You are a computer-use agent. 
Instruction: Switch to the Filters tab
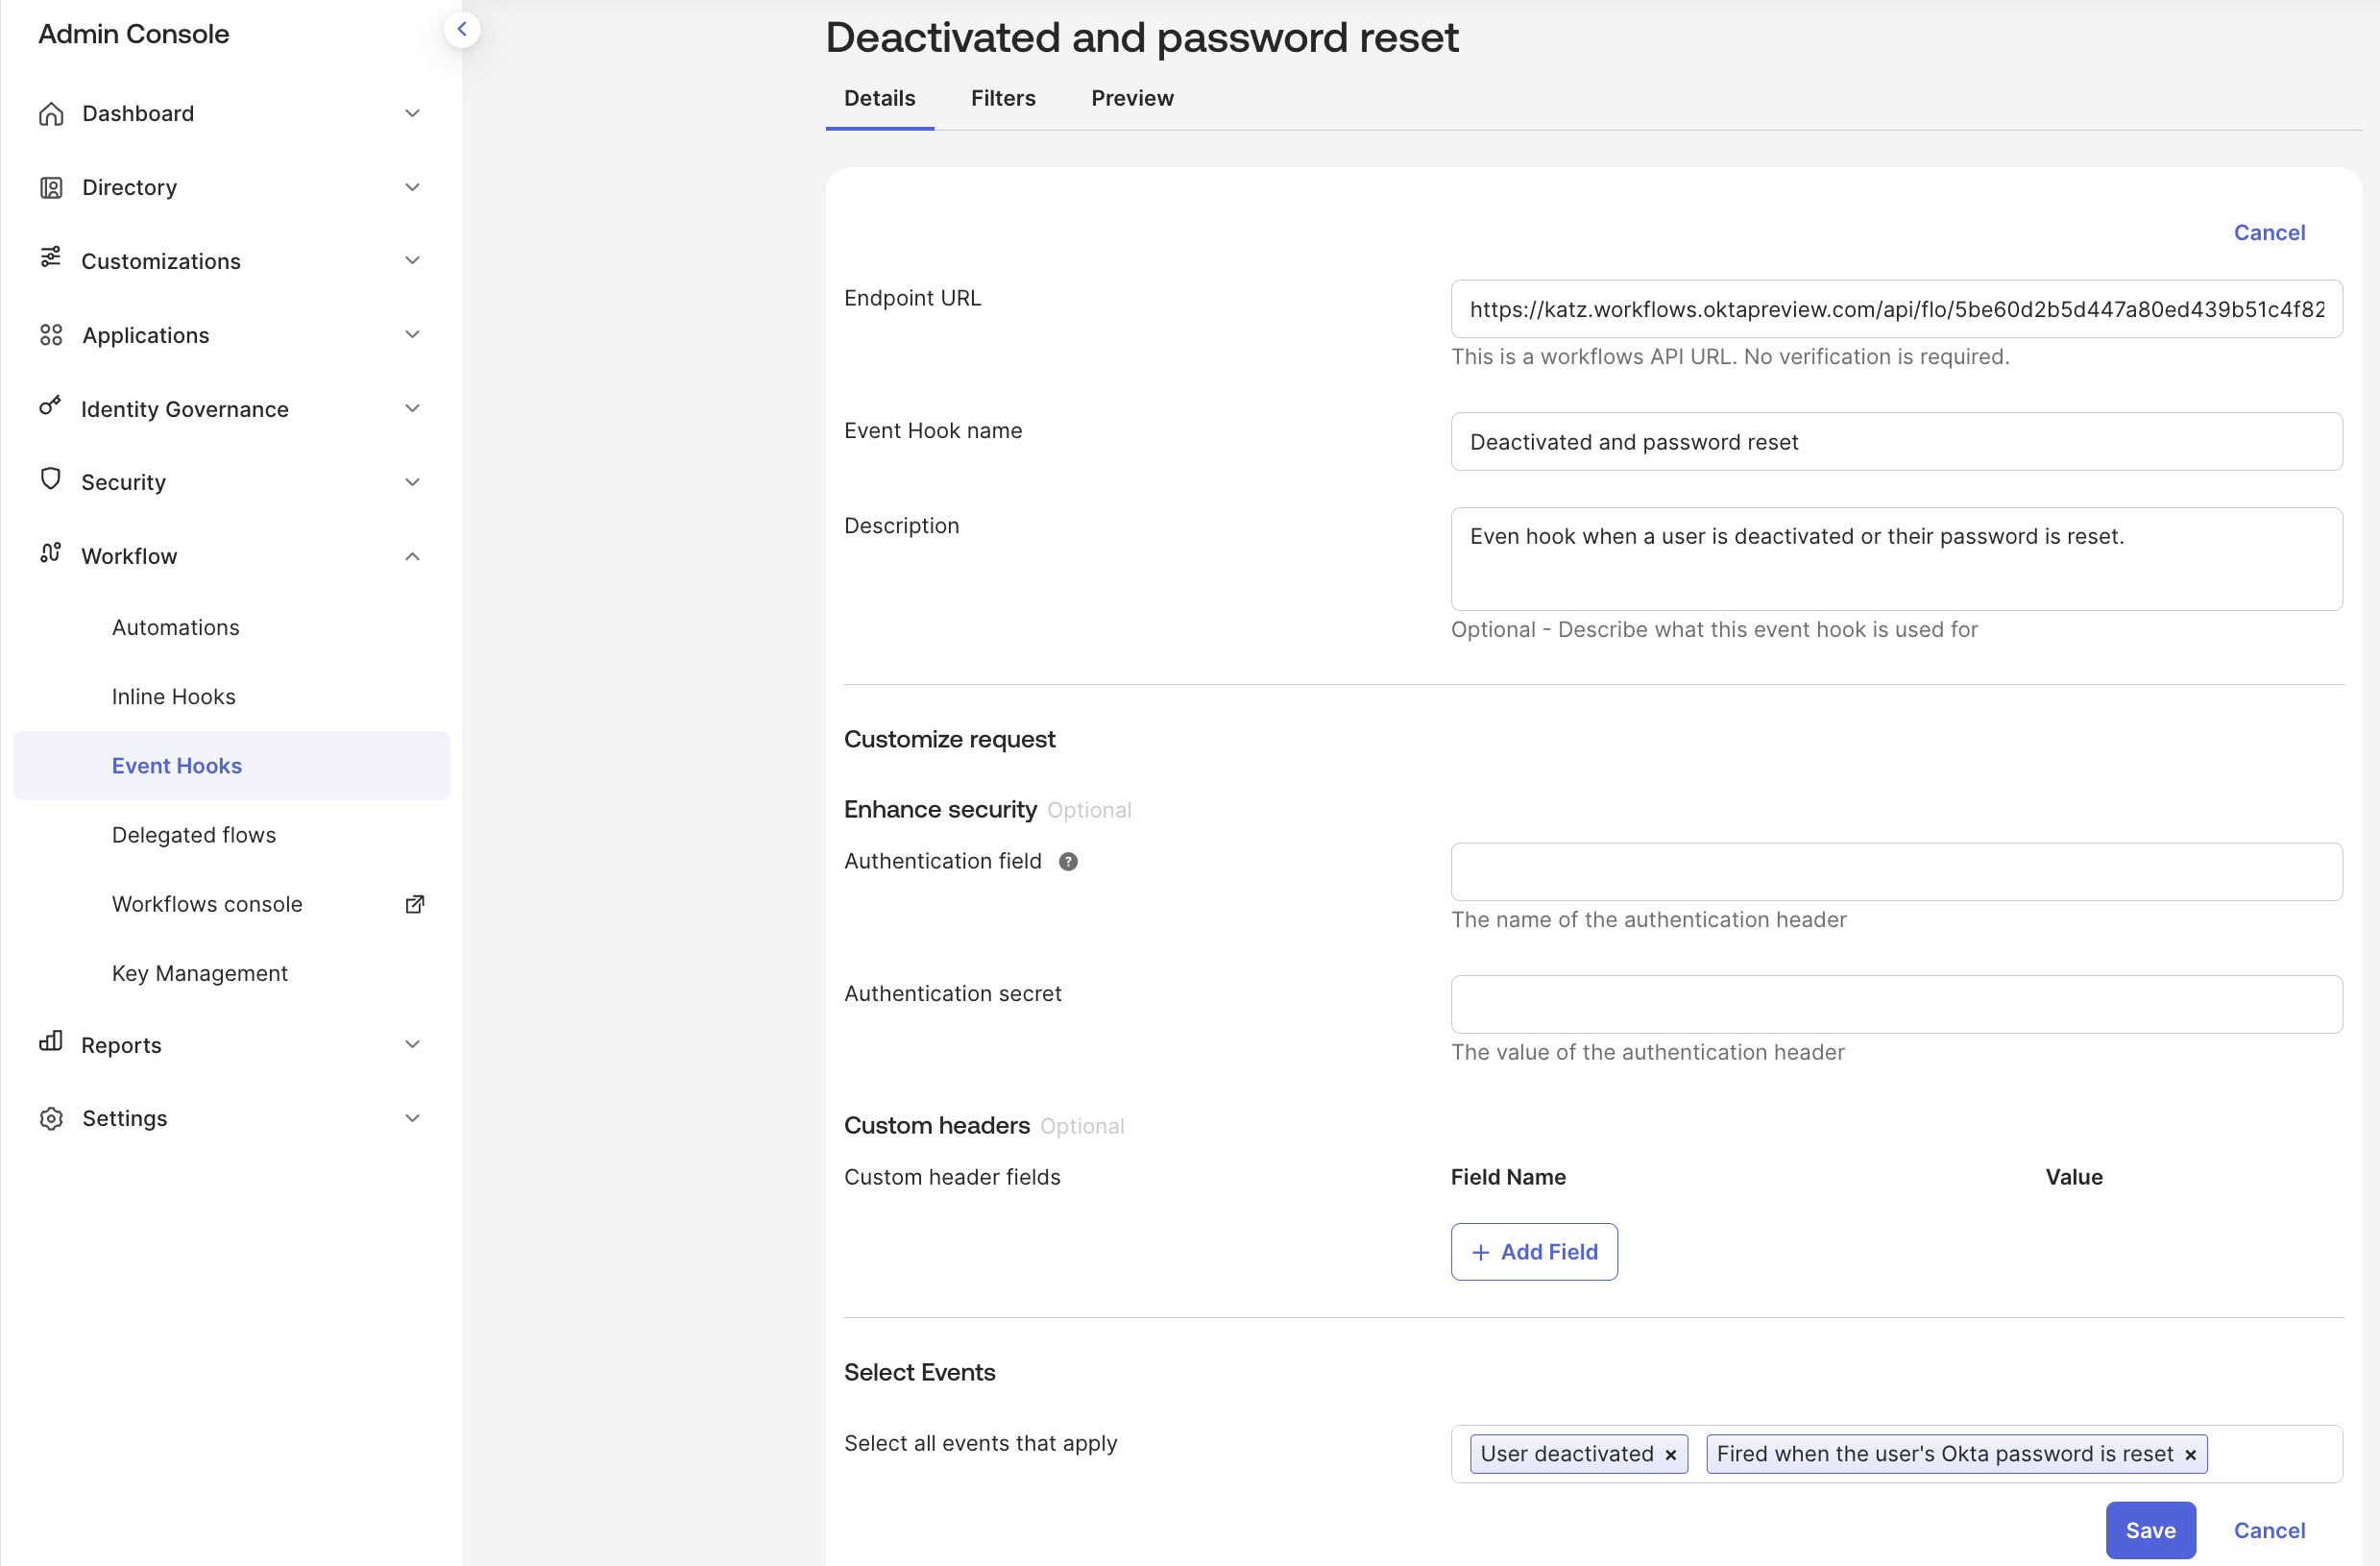tap(1003, 98)
